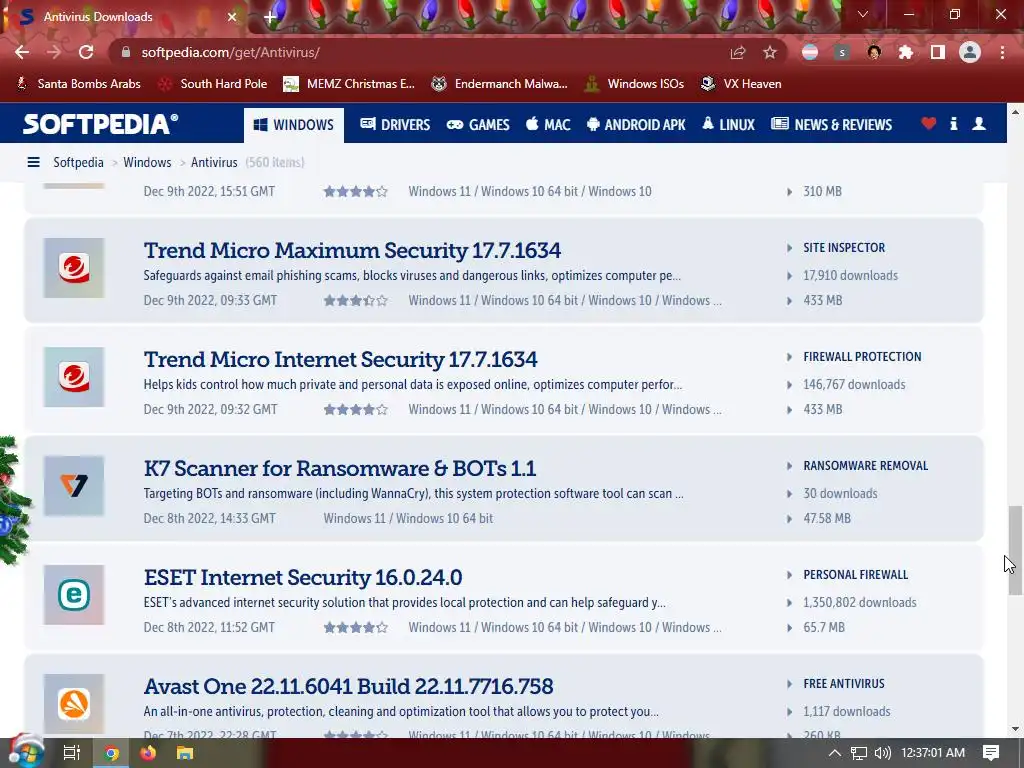Open a new browser tab

(270, 17)
